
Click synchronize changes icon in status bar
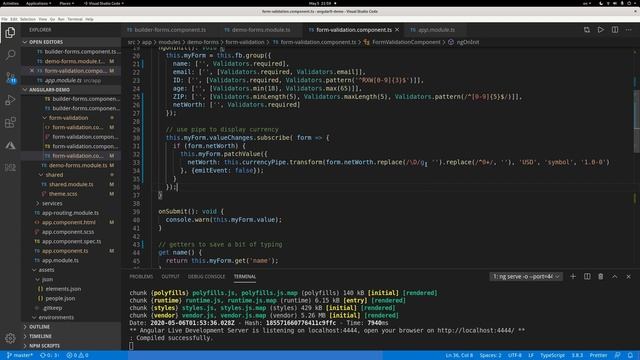[49, 355]
